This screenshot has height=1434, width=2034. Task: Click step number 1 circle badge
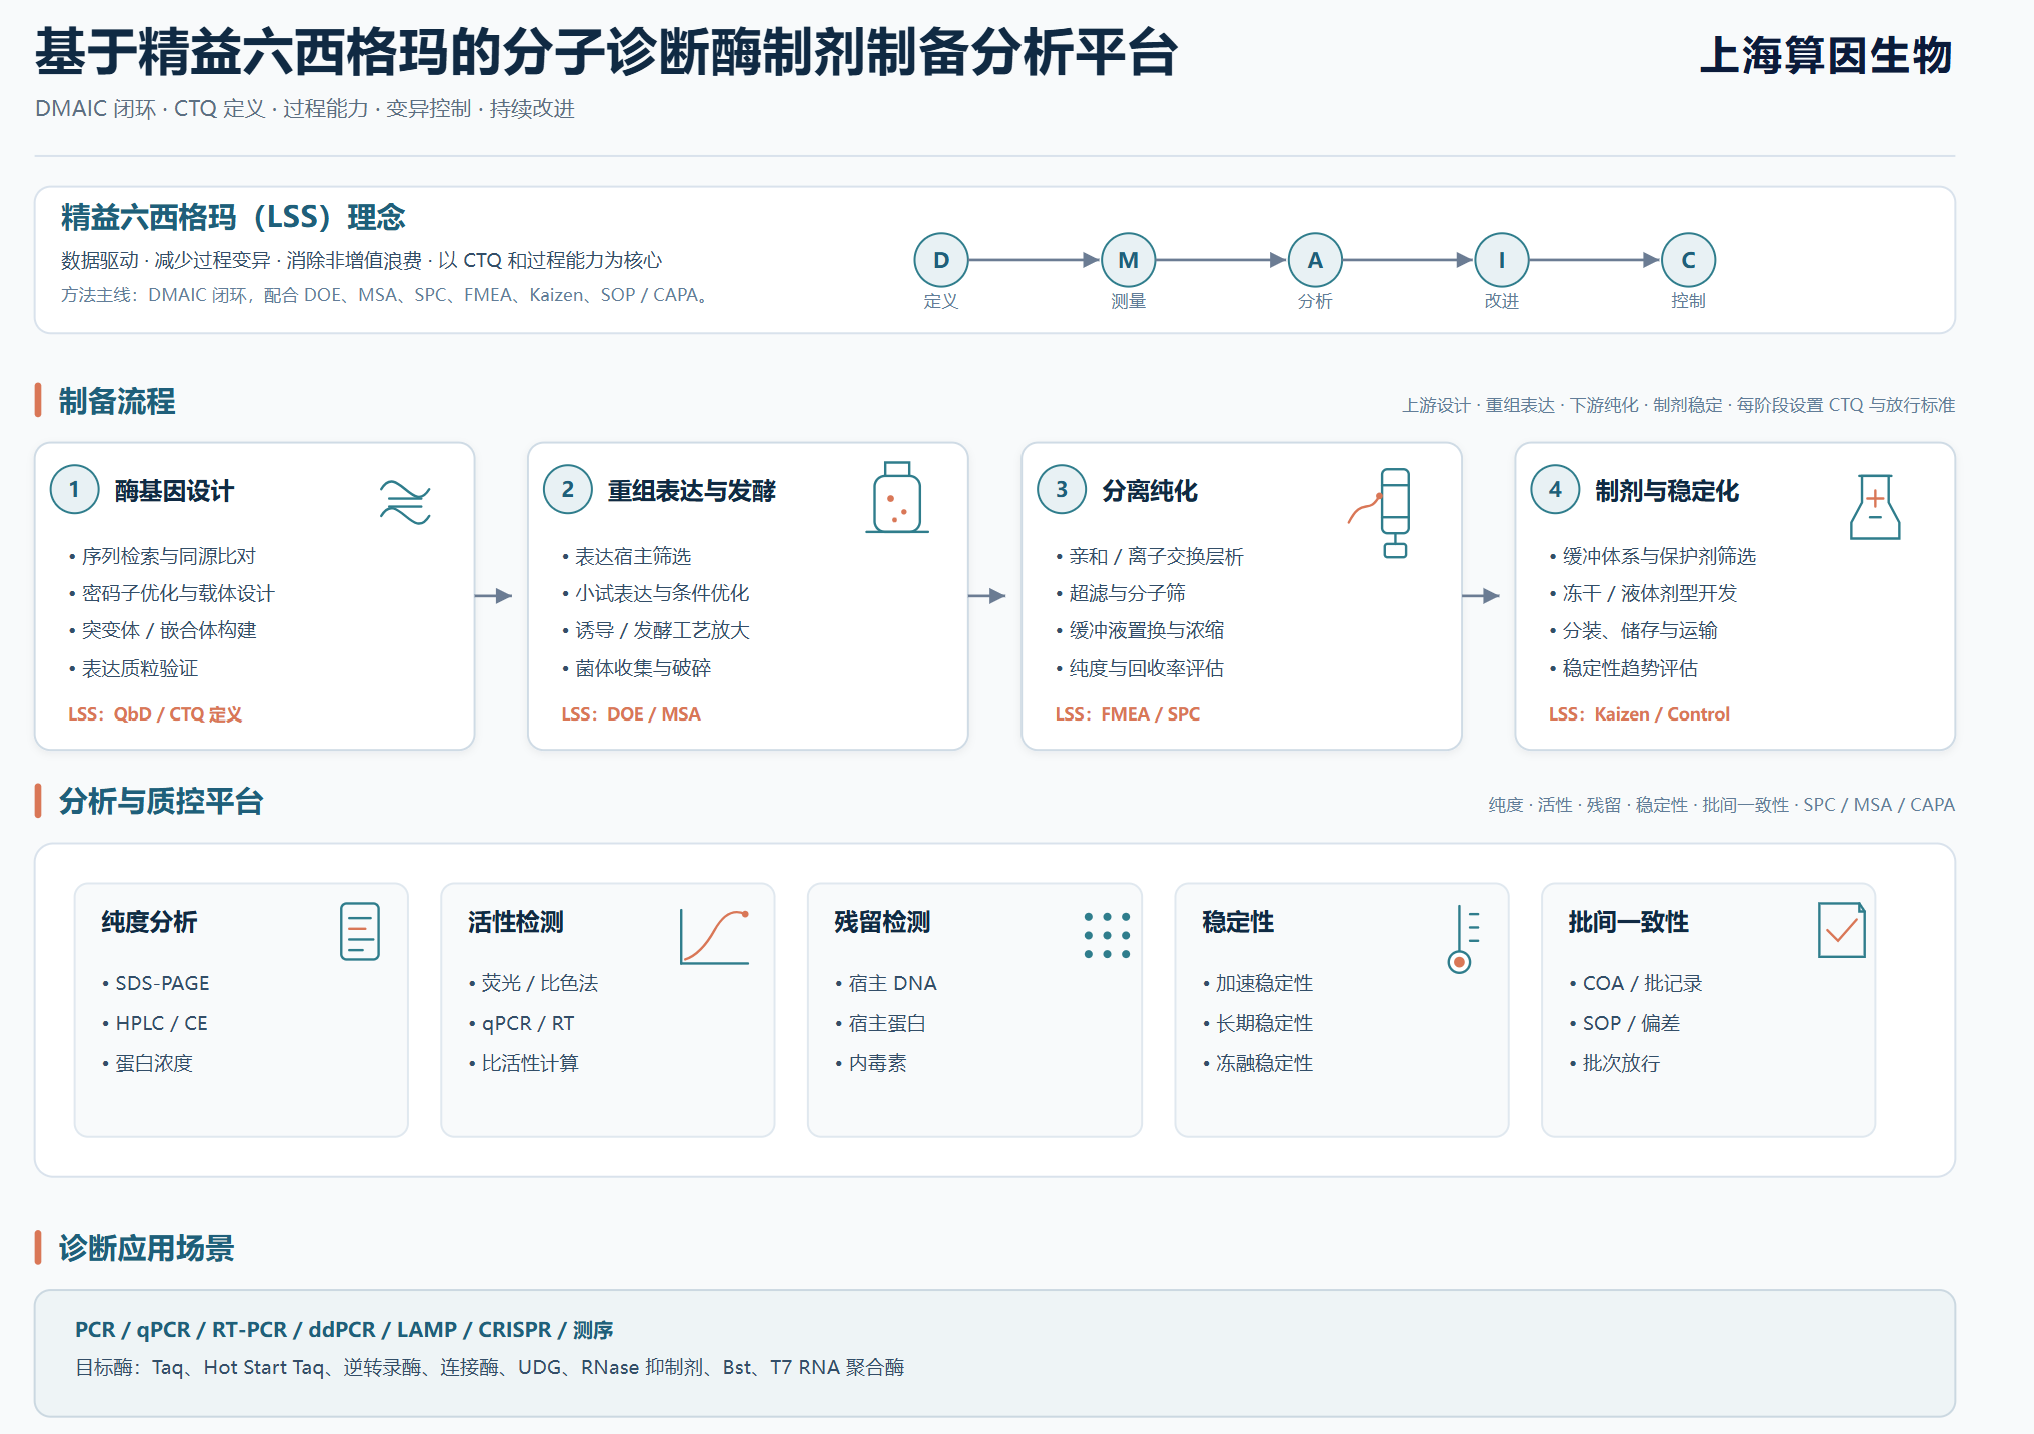point(74,490)
